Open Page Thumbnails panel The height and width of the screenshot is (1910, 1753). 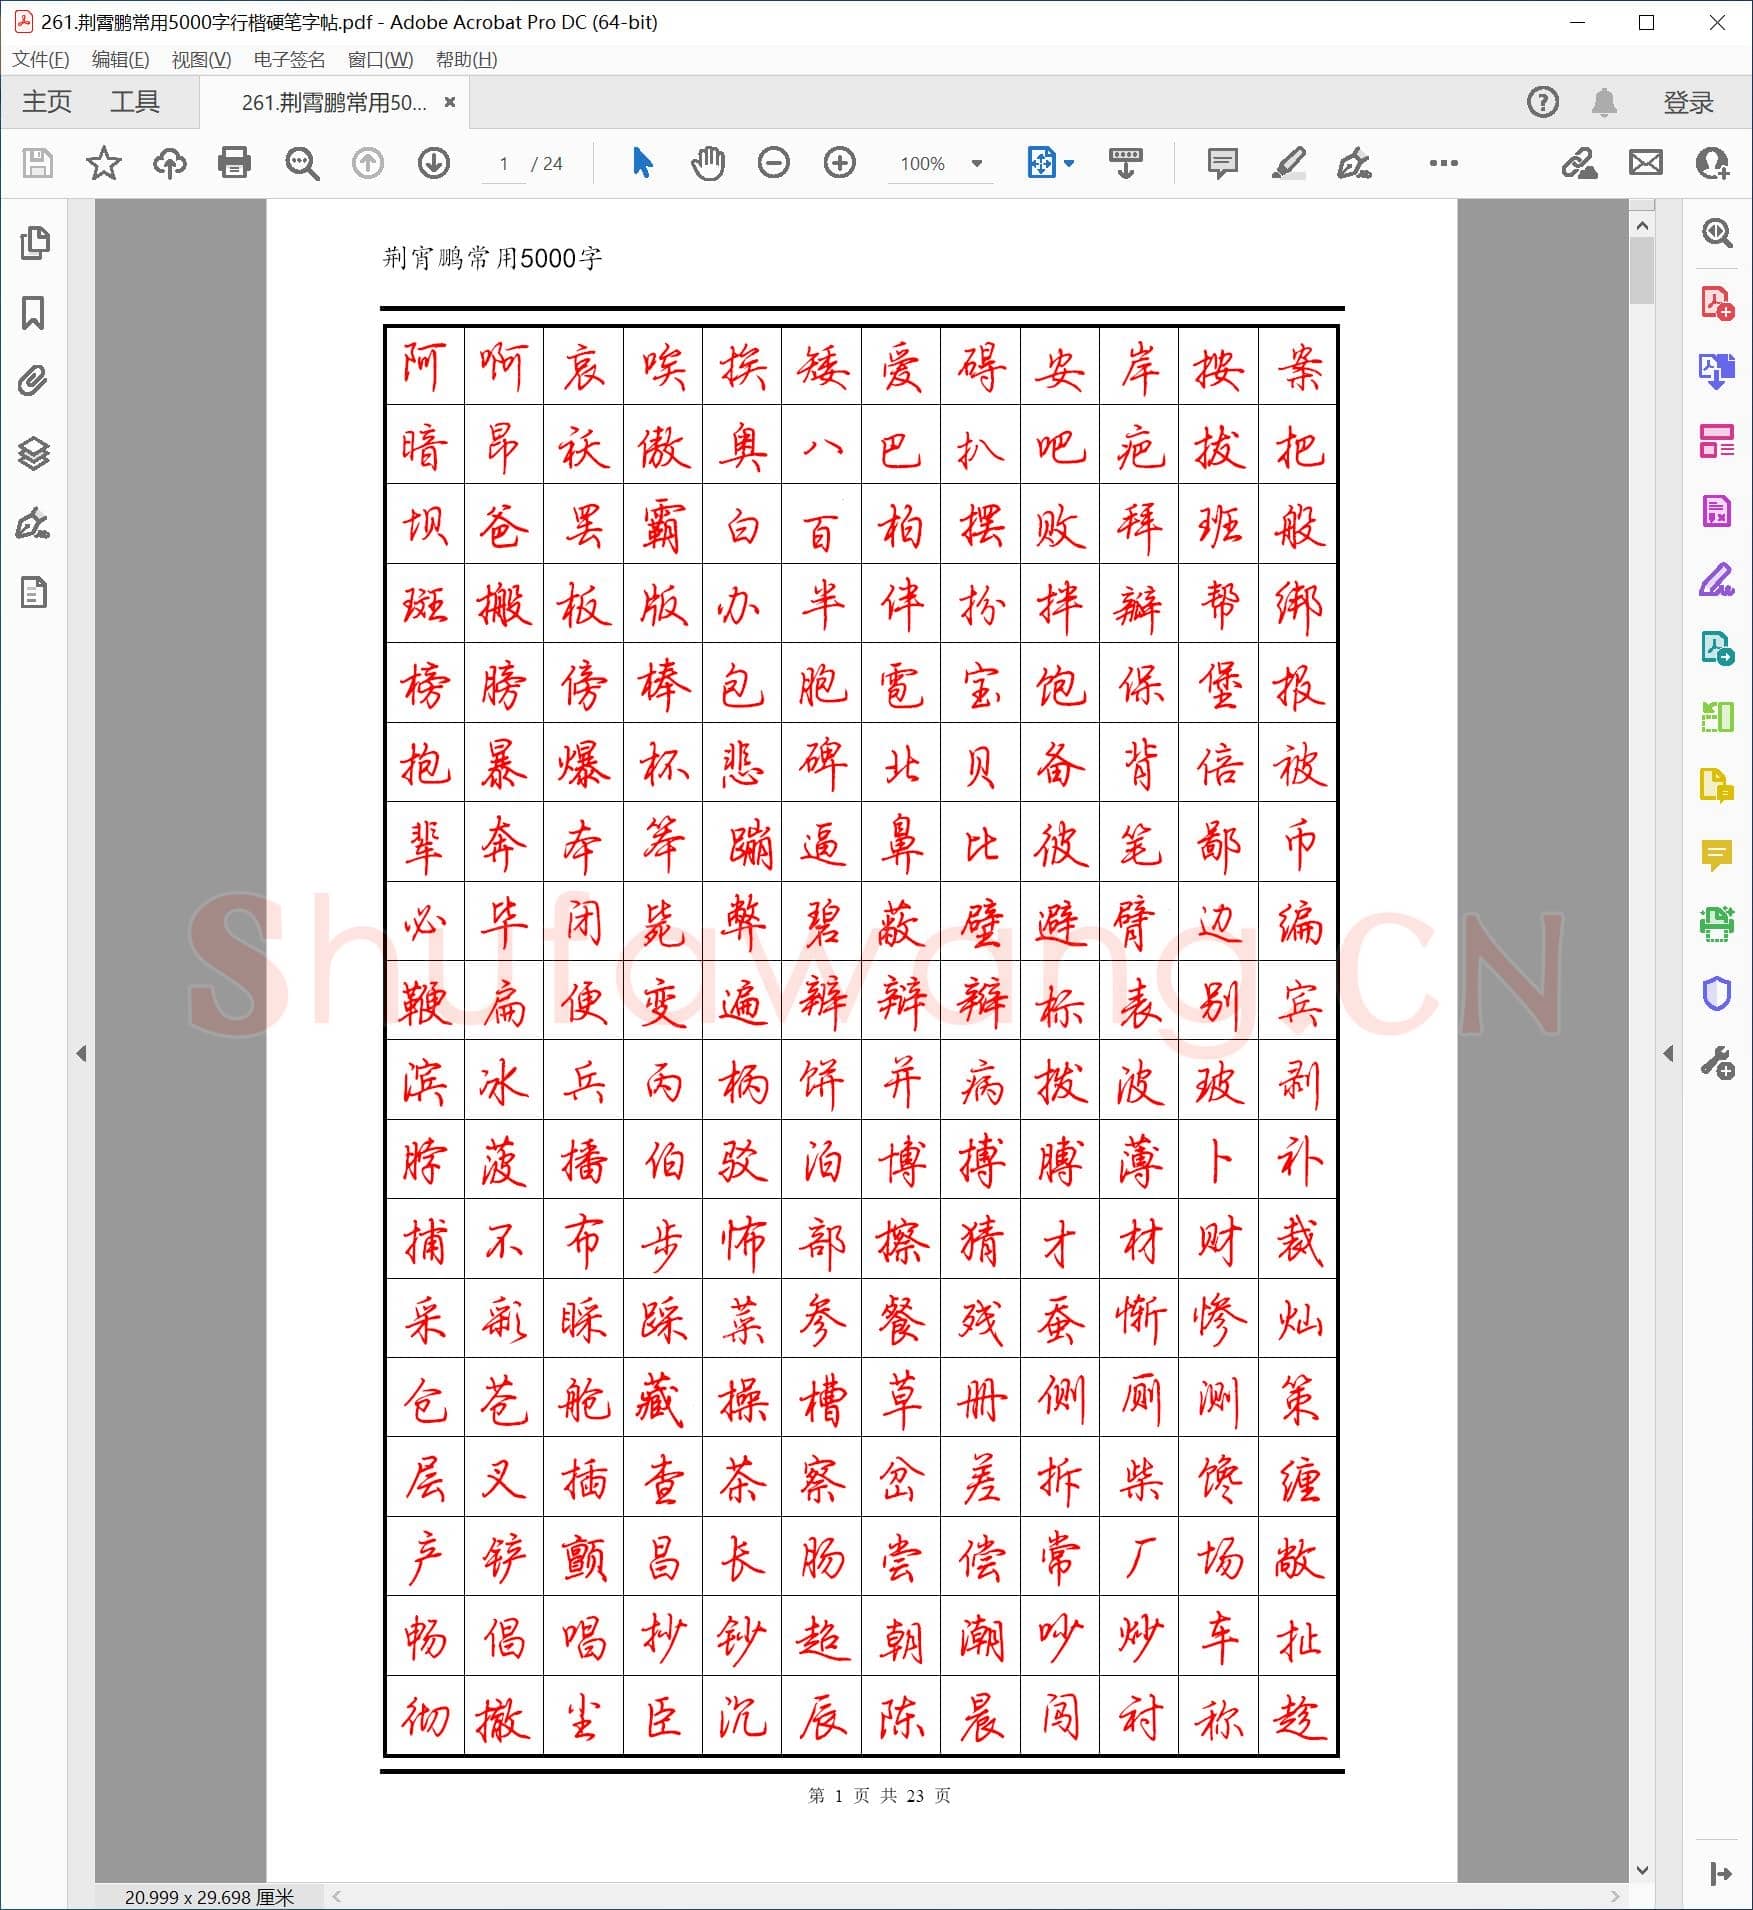34,240
